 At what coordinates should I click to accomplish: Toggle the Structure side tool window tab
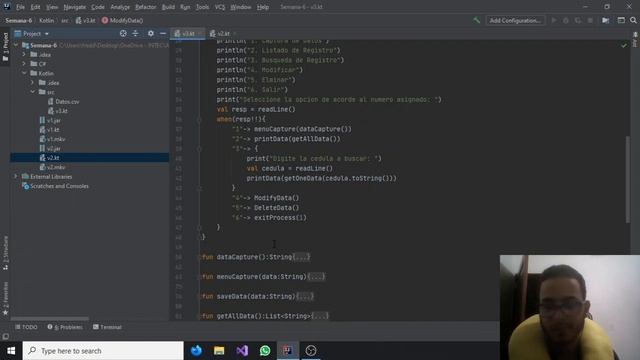coord(5,253)
